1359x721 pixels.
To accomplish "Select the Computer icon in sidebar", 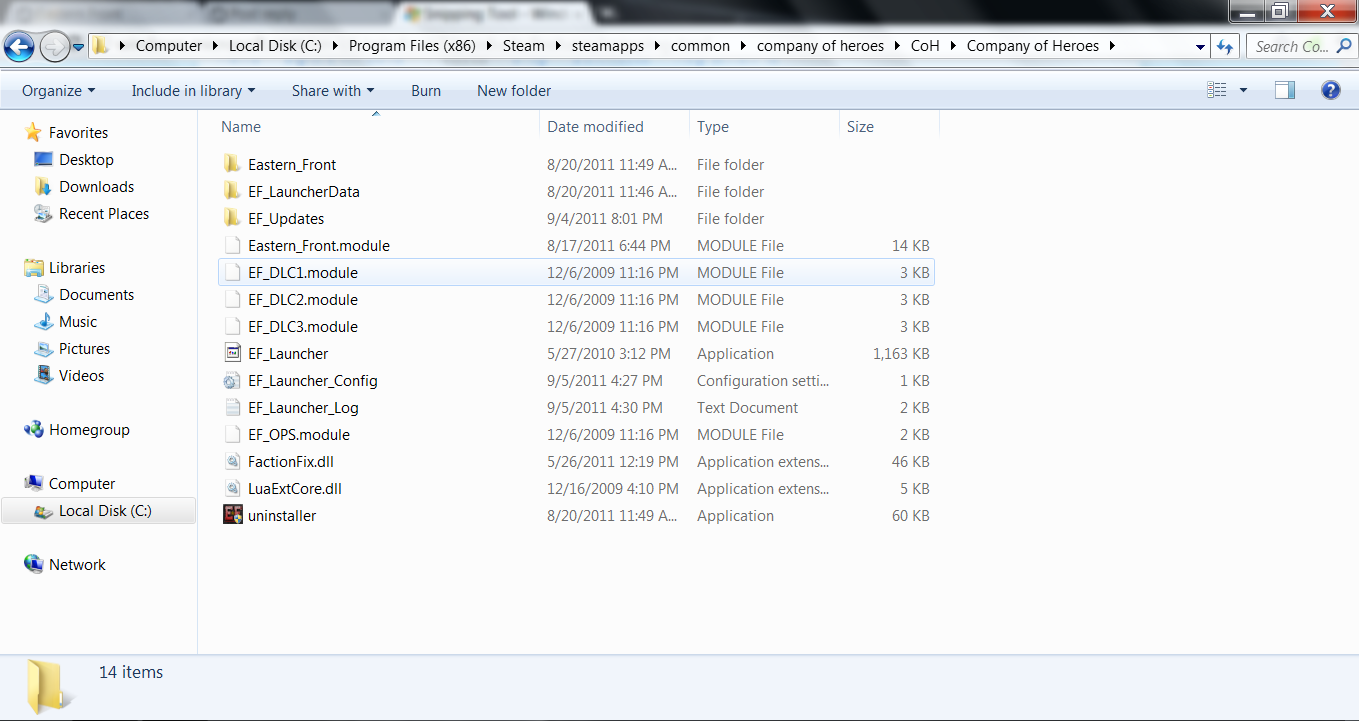I will (x=34, y=483).
